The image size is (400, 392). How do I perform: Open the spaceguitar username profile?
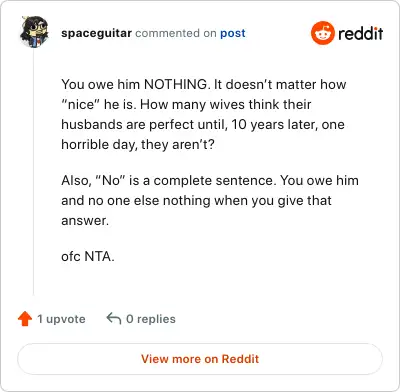[96, 33]
